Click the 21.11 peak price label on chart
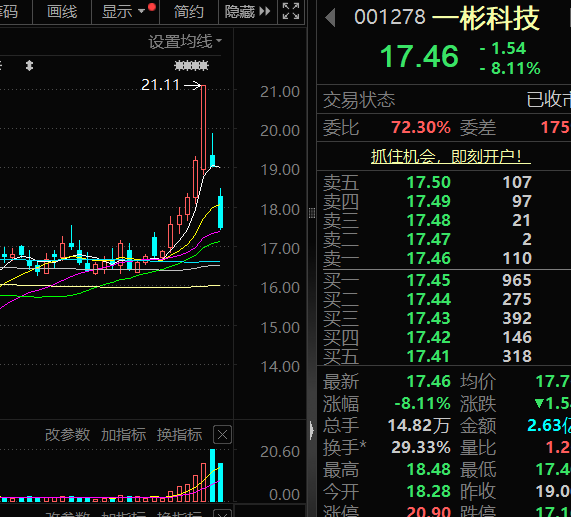Viewport: 571px width, 517px height. point(160,85)
